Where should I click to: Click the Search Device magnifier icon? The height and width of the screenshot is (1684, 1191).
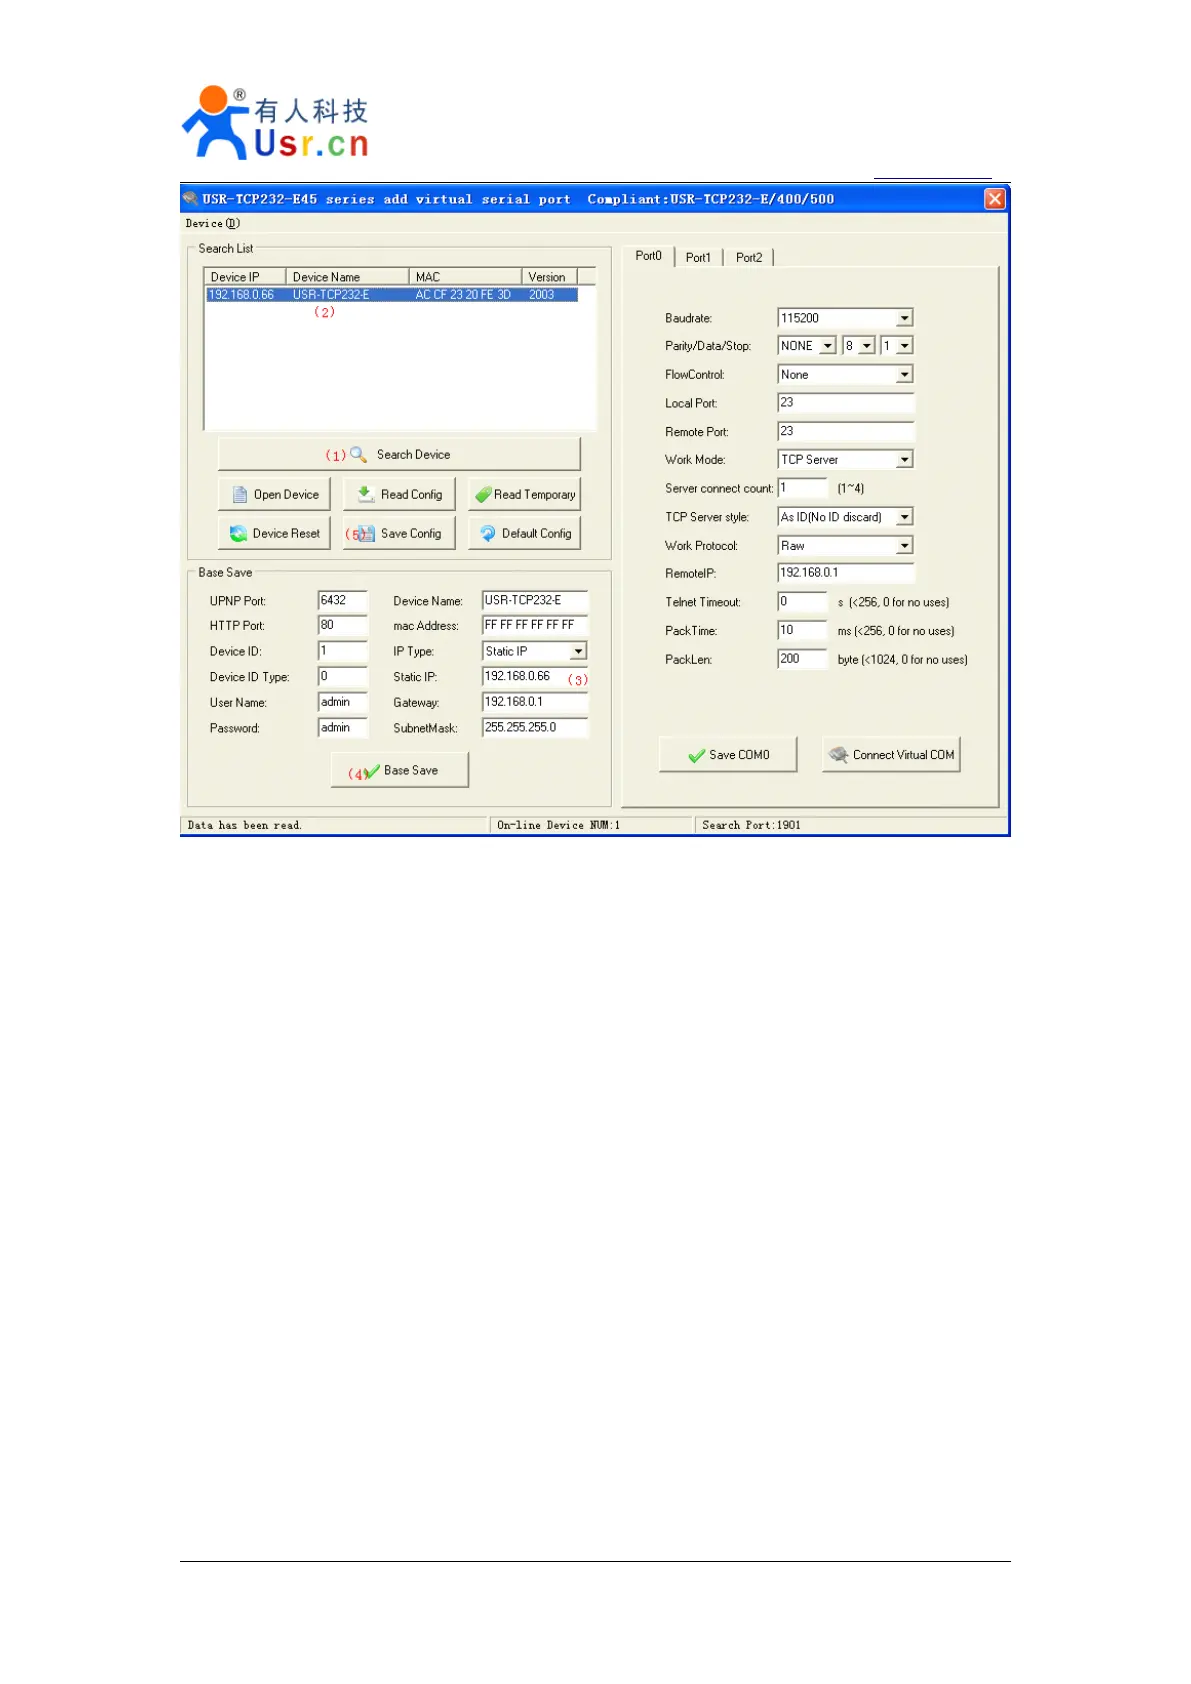[358, 454]
